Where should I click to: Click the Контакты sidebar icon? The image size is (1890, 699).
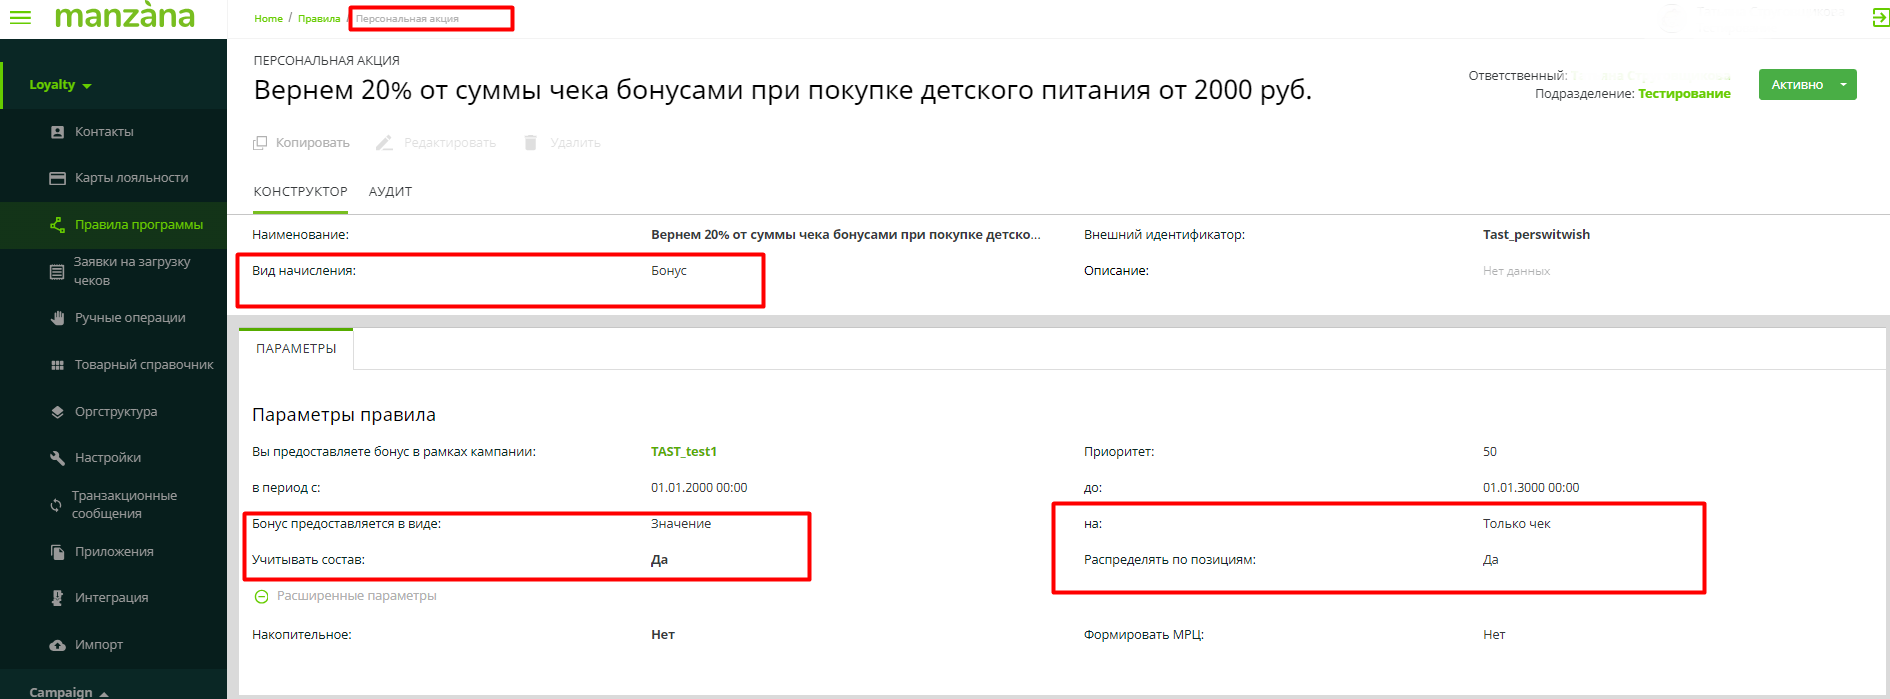pos(57,132)
